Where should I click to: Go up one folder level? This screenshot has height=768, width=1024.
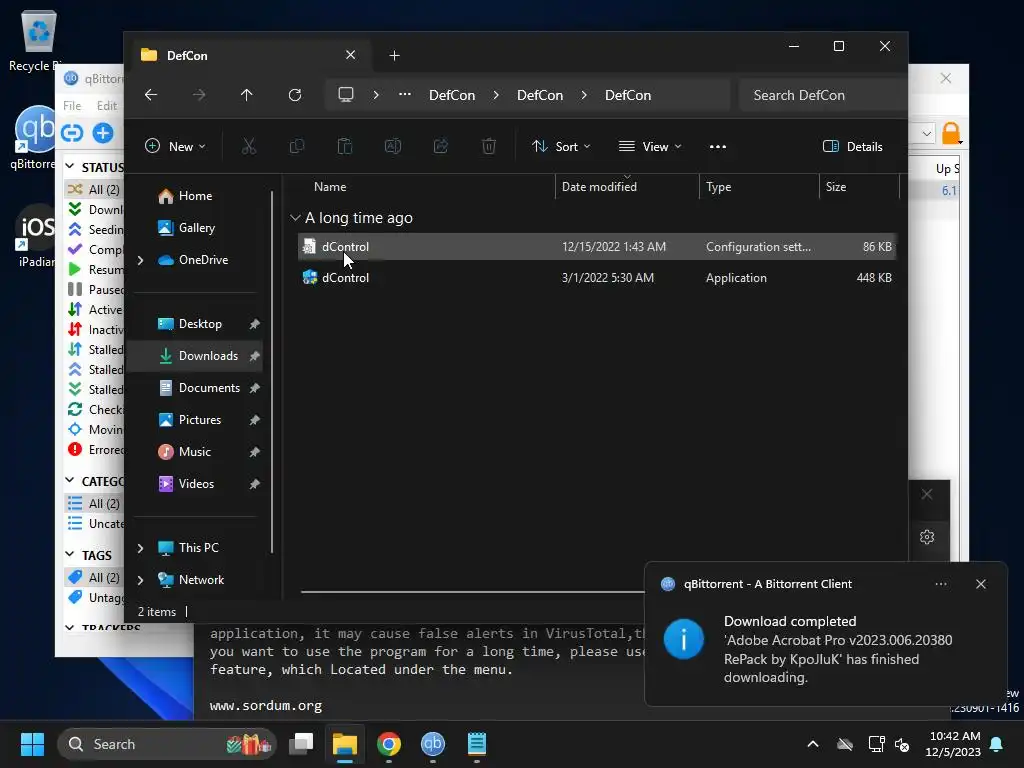(246, 95)
